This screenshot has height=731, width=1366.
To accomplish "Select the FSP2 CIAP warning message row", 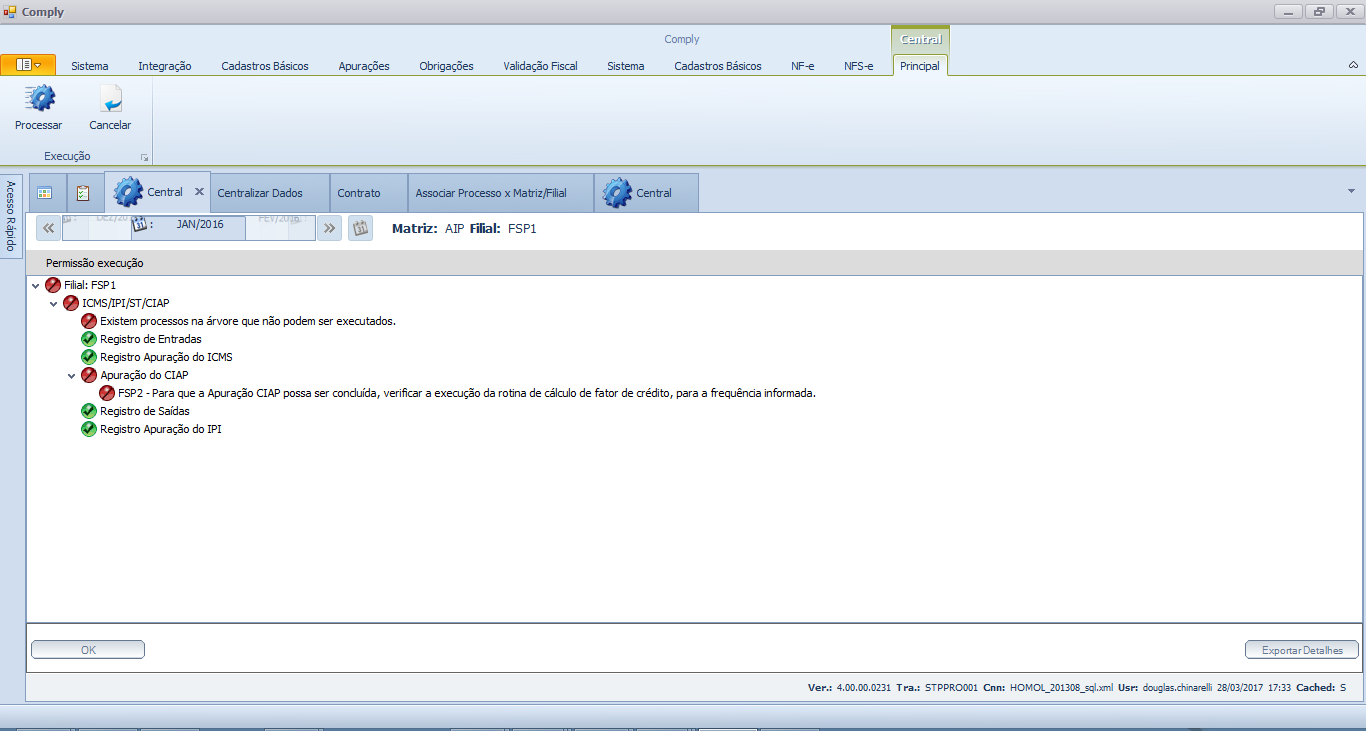I will click(467, 393).
